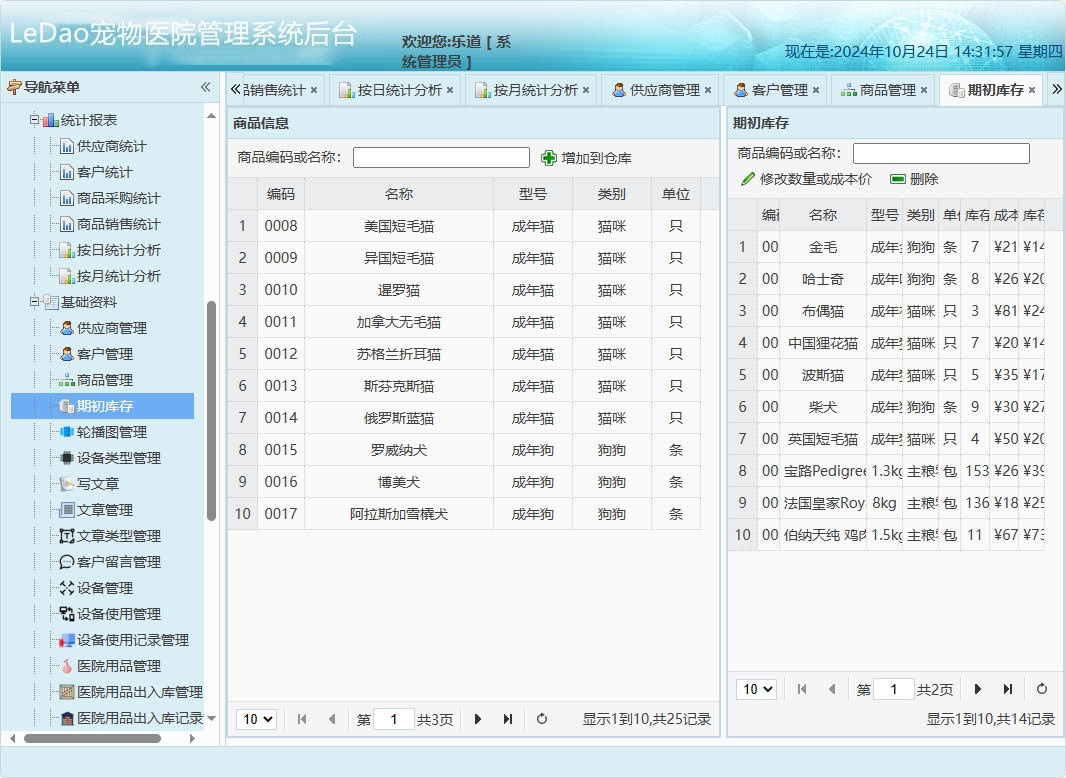1066x778 pixels.
Task: Click the 商品编码或名称 search field
Action: point(440,157)
